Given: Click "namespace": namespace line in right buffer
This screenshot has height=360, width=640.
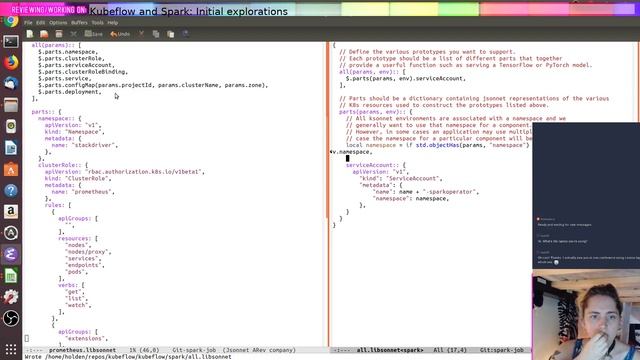Looking at the screenshot, I should [x=411, y=199].
